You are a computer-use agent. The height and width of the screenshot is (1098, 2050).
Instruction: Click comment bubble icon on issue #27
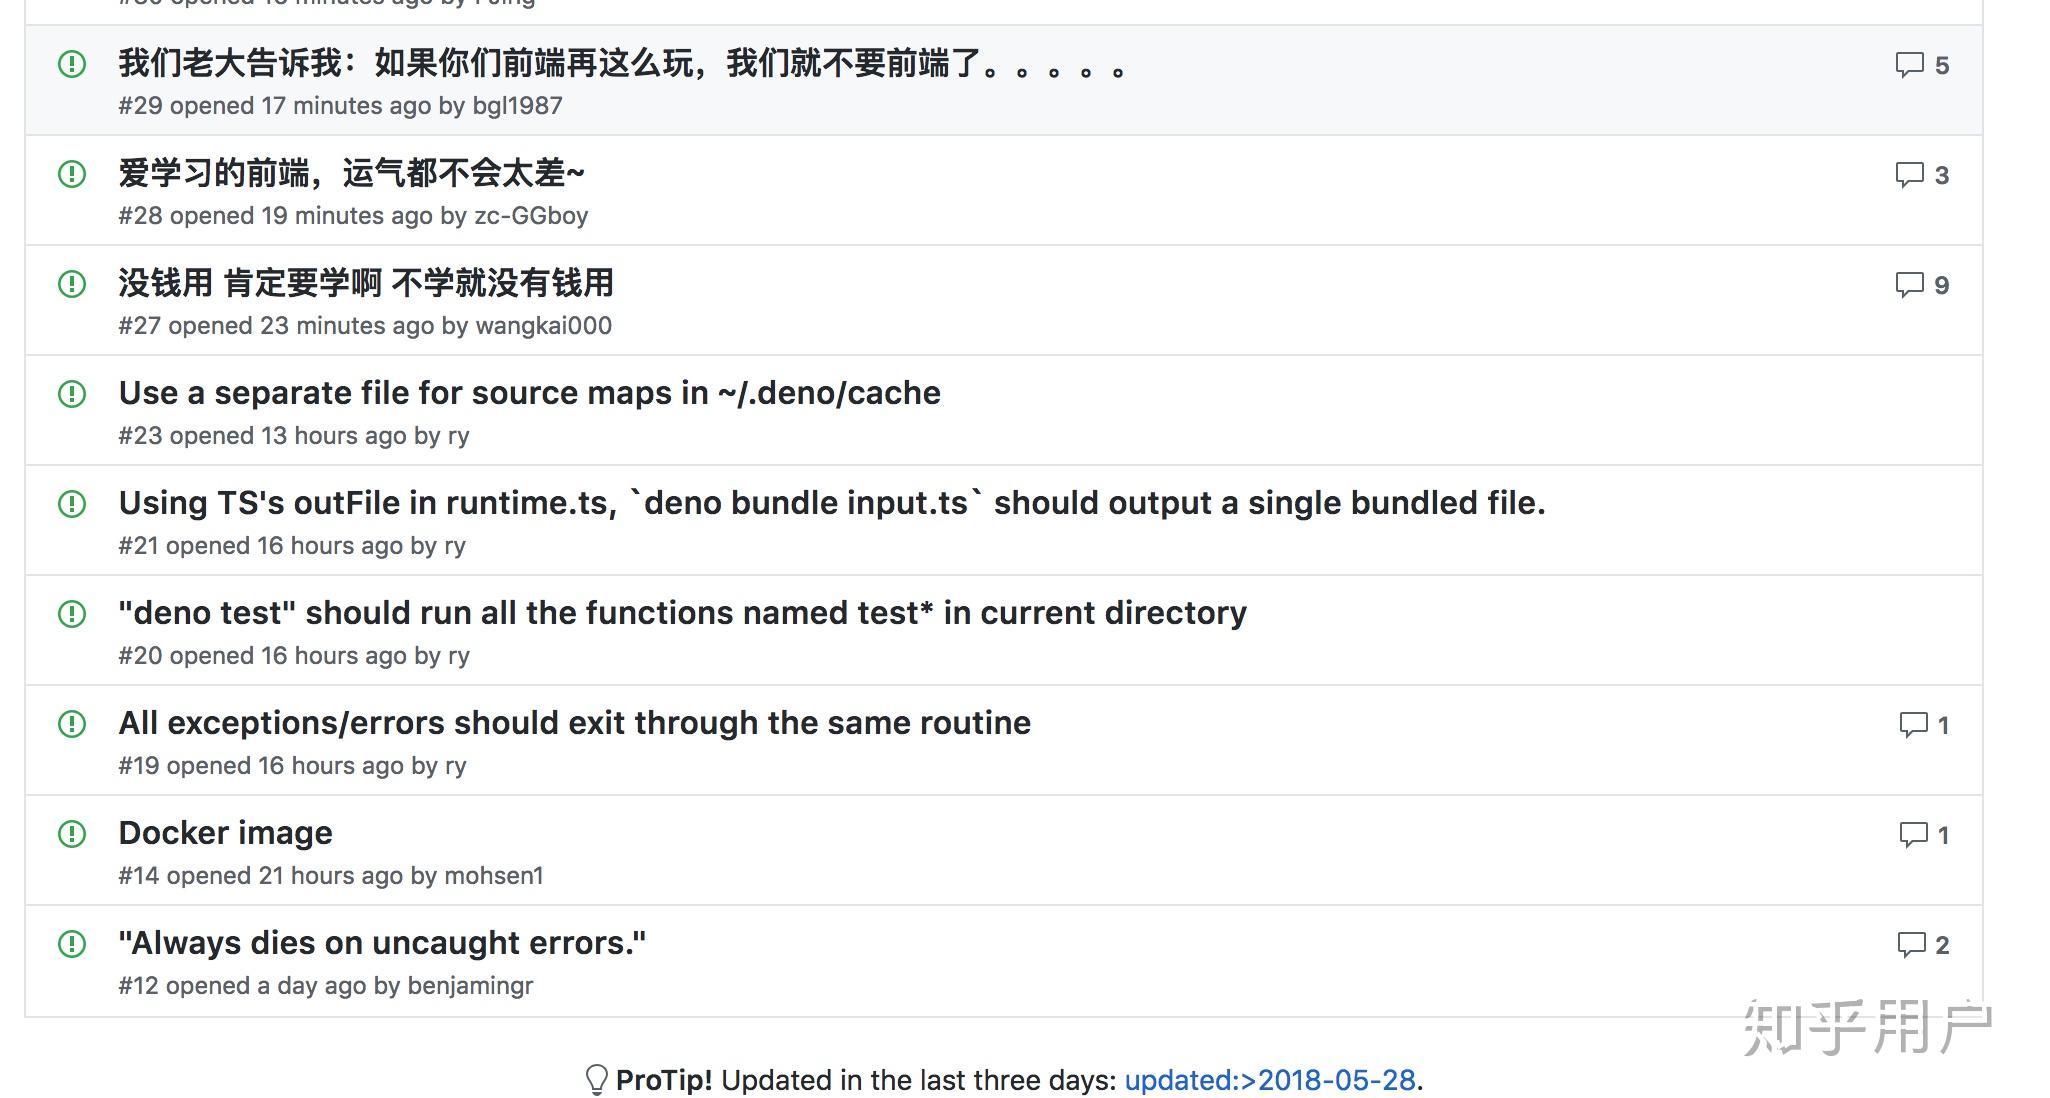pos(1909,285)
